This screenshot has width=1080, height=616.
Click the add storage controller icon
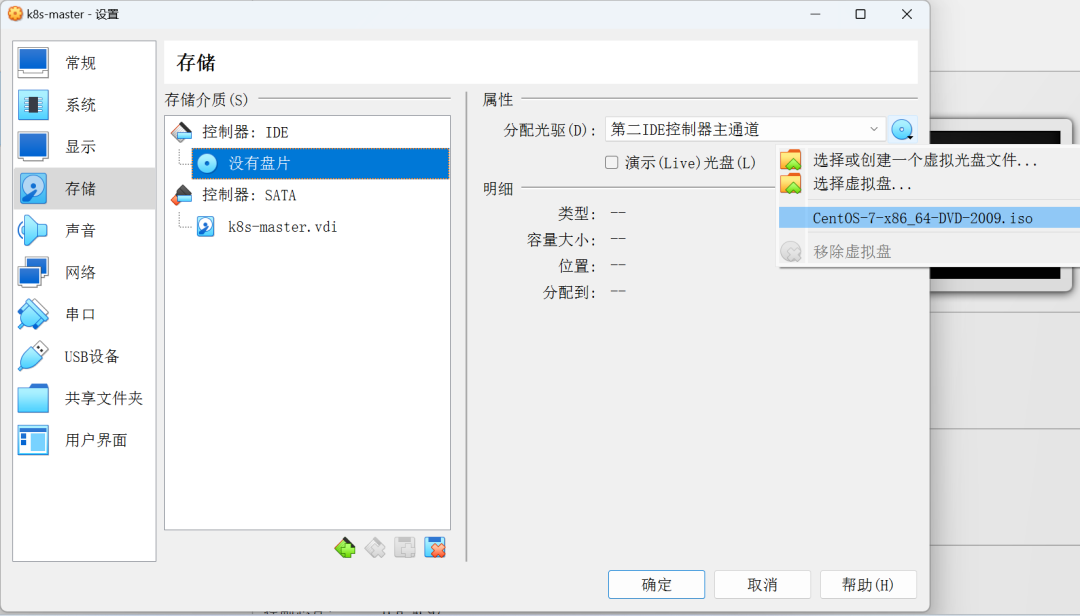(345, 548)
